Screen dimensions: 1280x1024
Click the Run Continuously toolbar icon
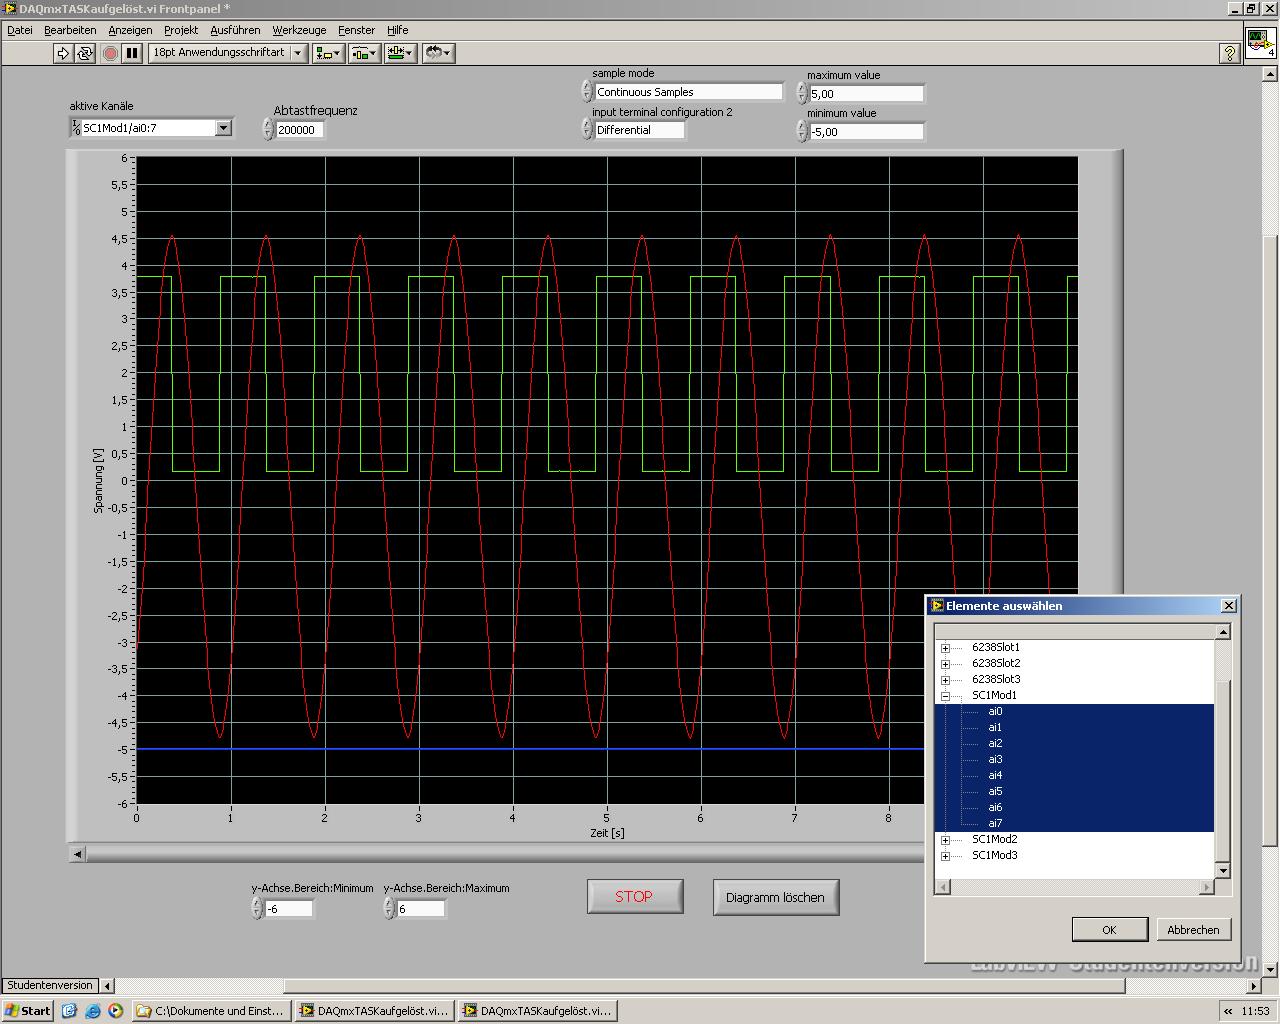[85, 53]
